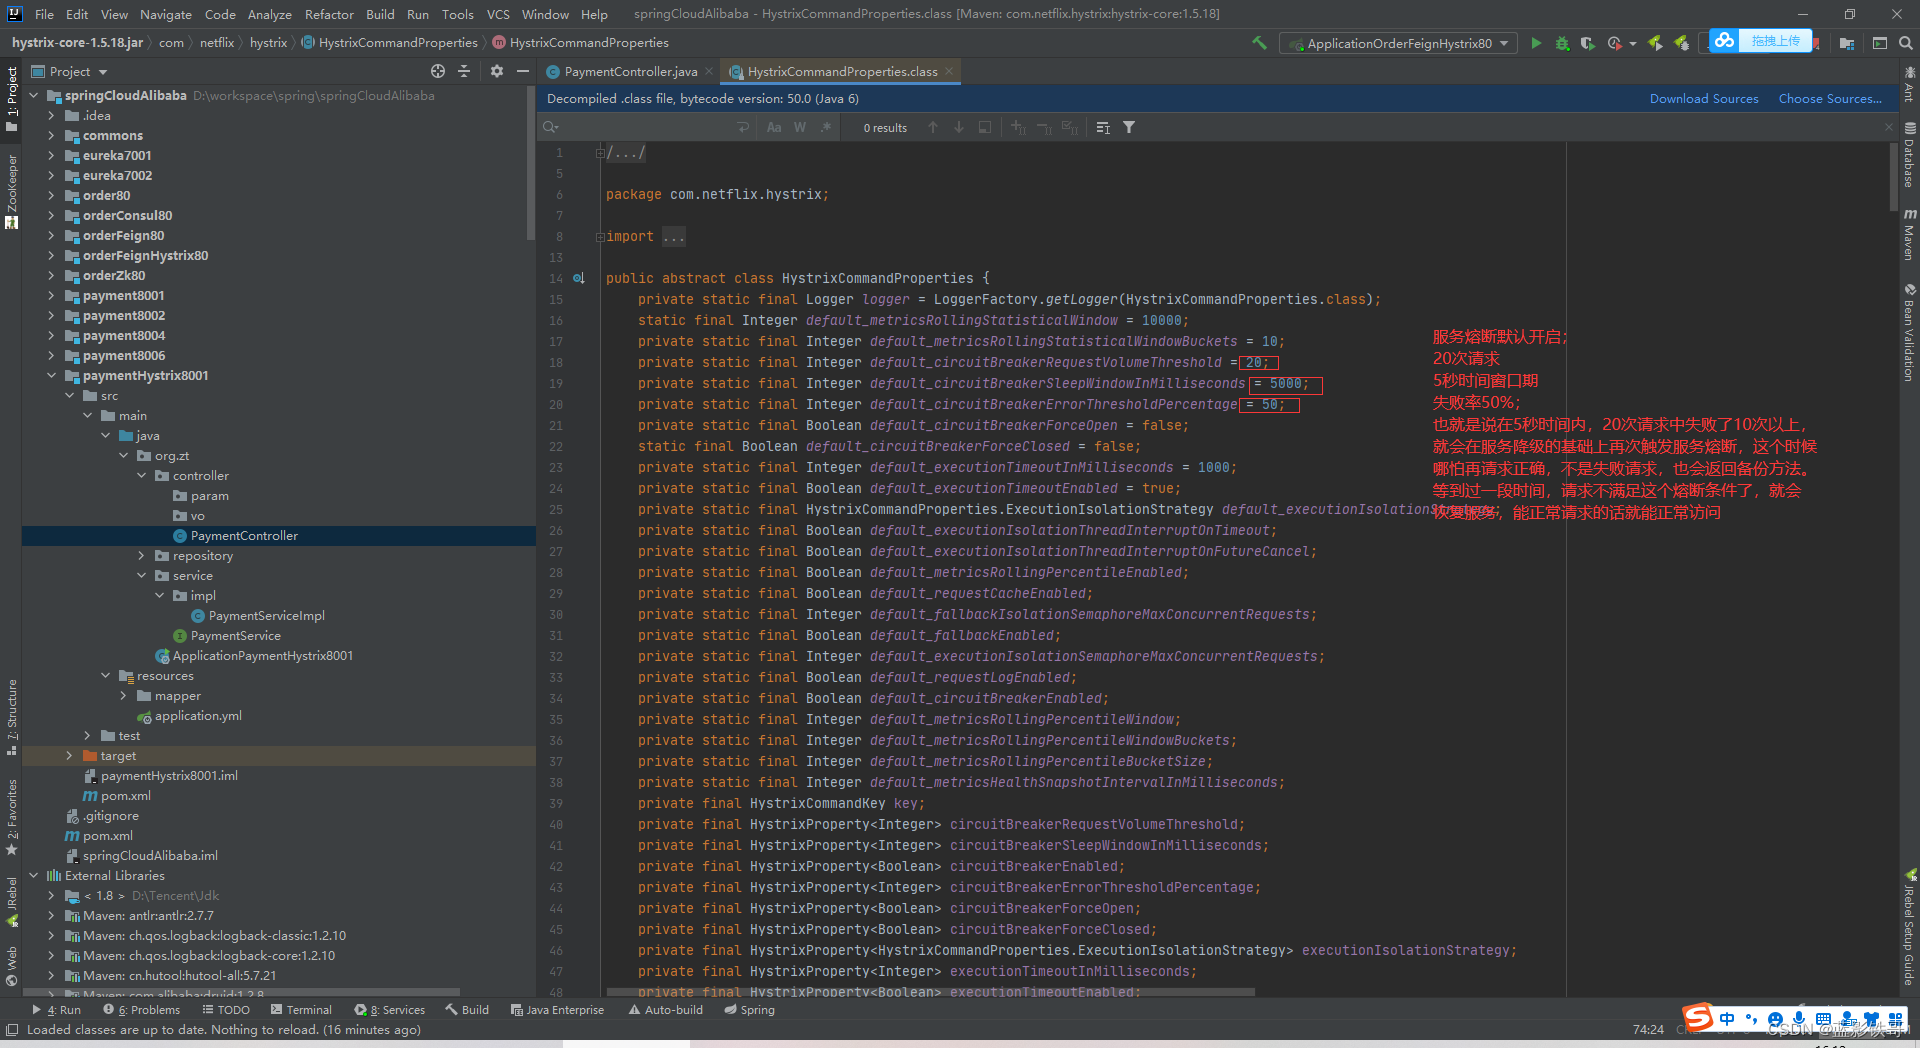Screen dimensions: 1920x1048
Task: Run with Coverage shield icon
Action: [1587, 43]
